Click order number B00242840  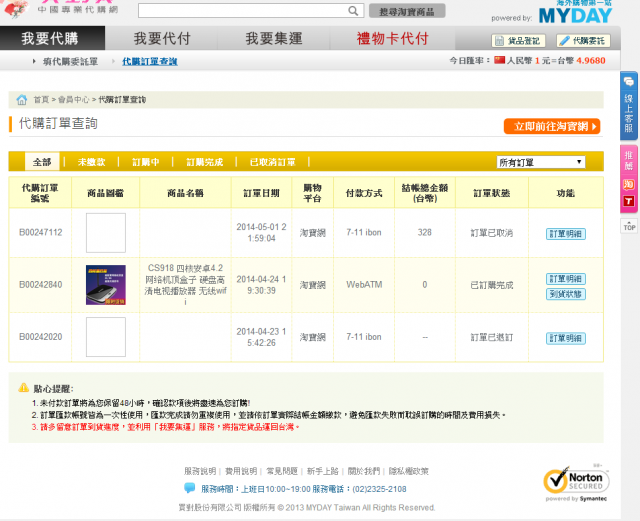[40, 285]
